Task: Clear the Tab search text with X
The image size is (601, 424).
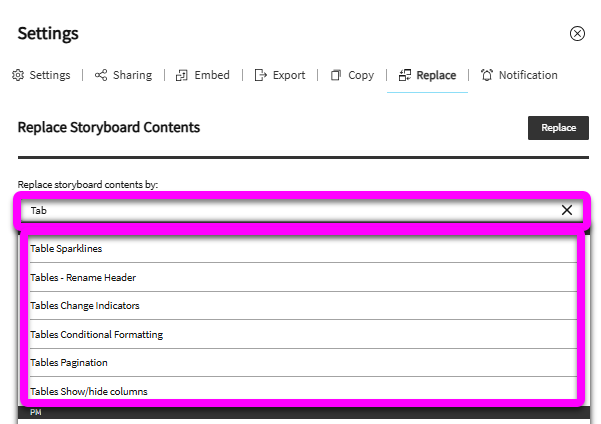Action: (x=567, y=210)
